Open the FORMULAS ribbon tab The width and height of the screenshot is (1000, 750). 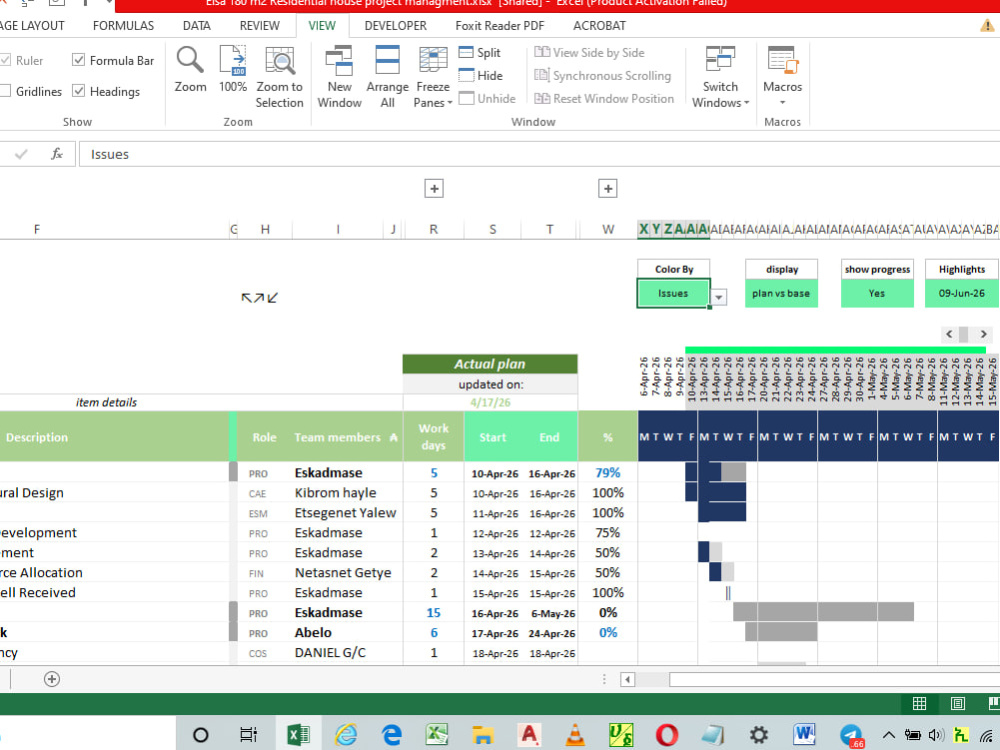[x=123, y=26]
